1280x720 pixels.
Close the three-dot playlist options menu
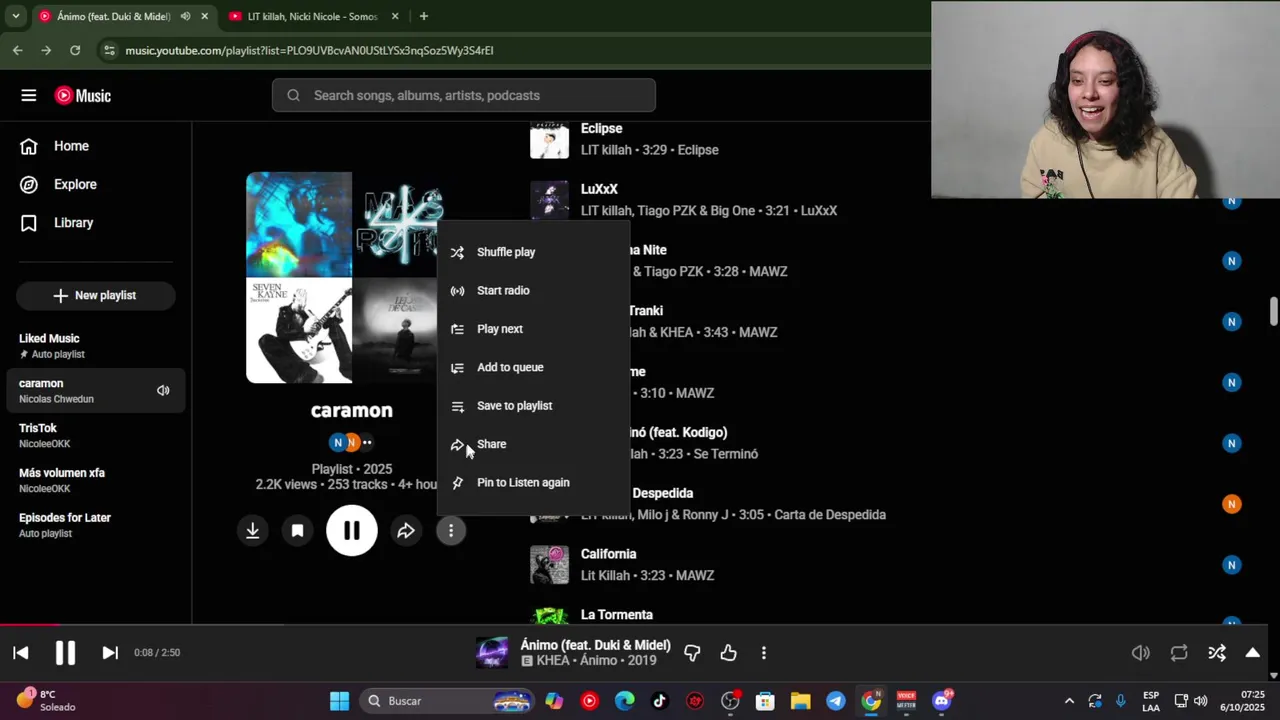click(x=451, y=531)
